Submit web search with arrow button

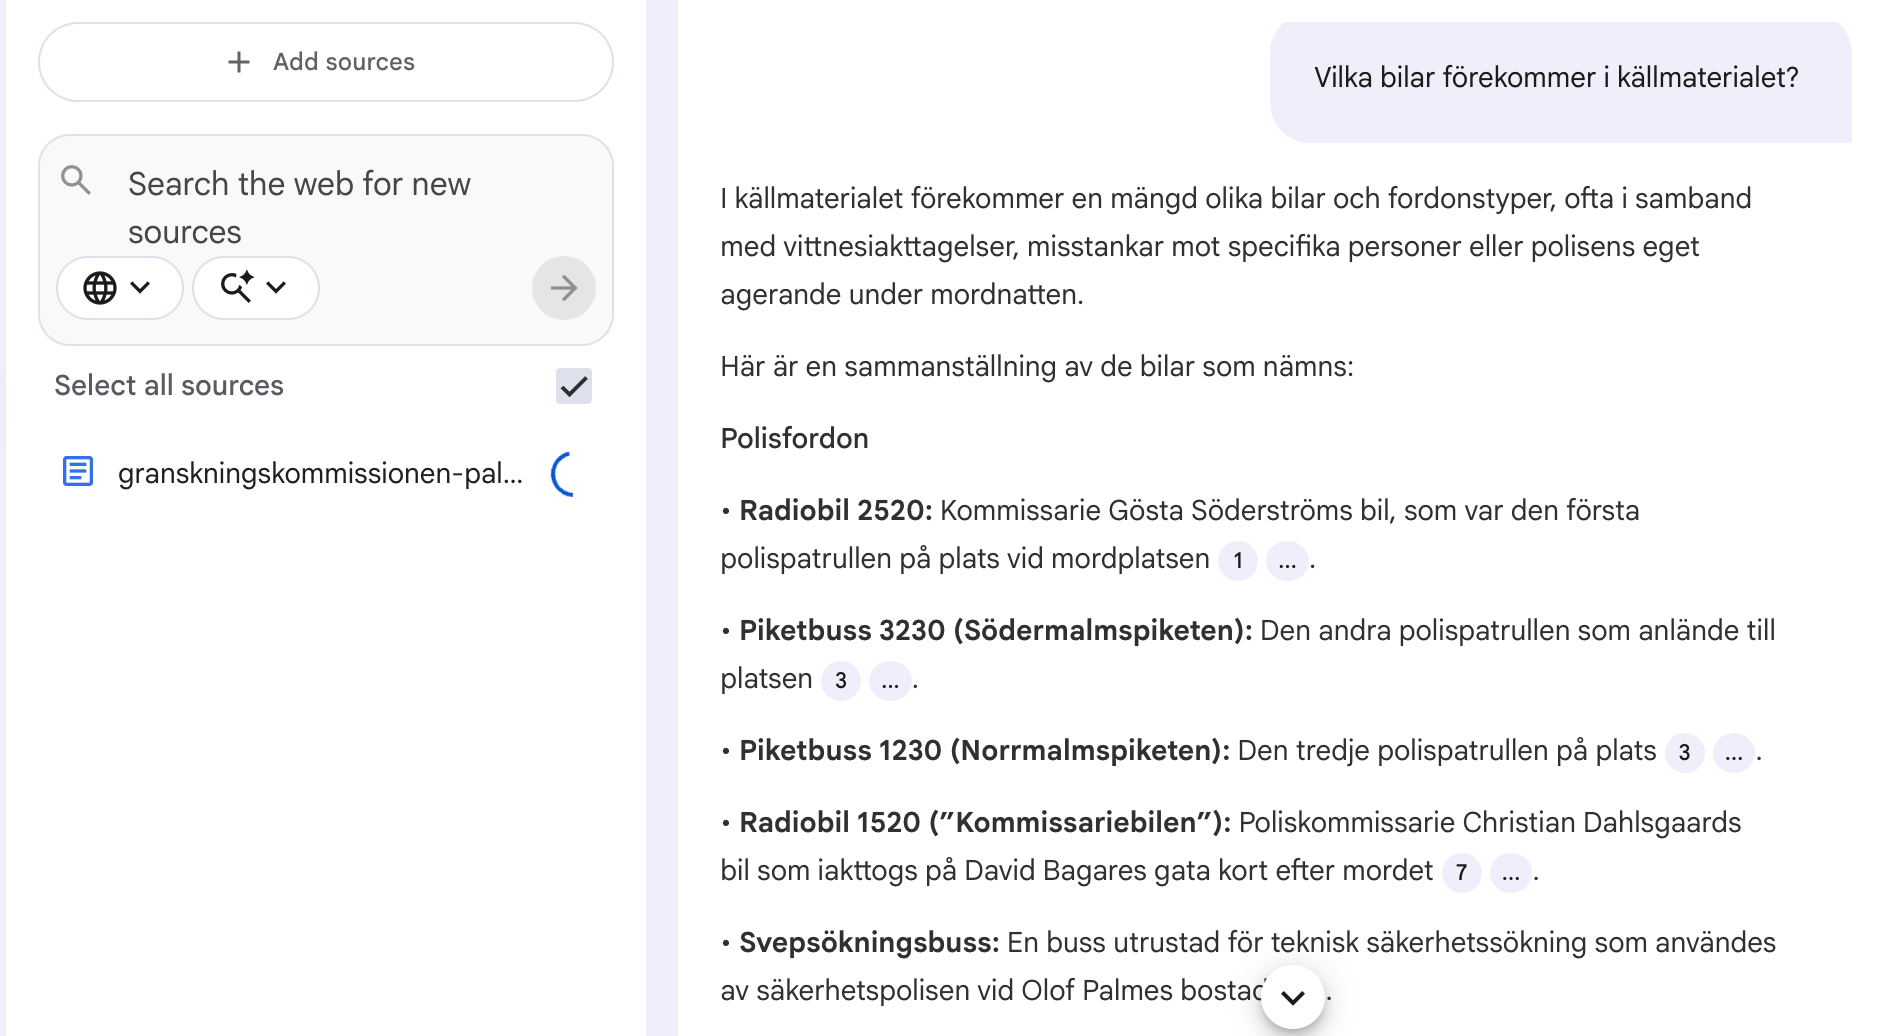coord(563,288)
